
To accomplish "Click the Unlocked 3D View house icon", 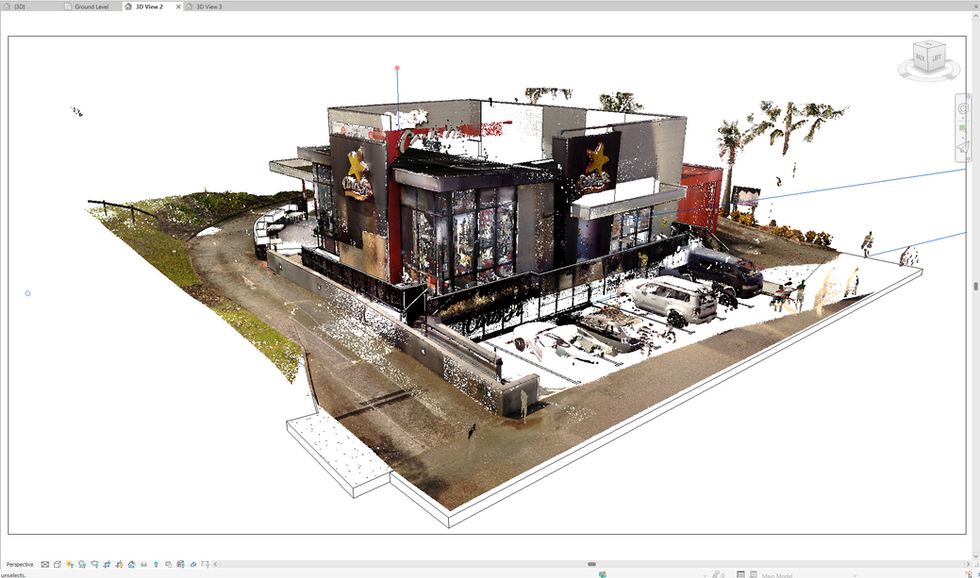I will 131,564.
